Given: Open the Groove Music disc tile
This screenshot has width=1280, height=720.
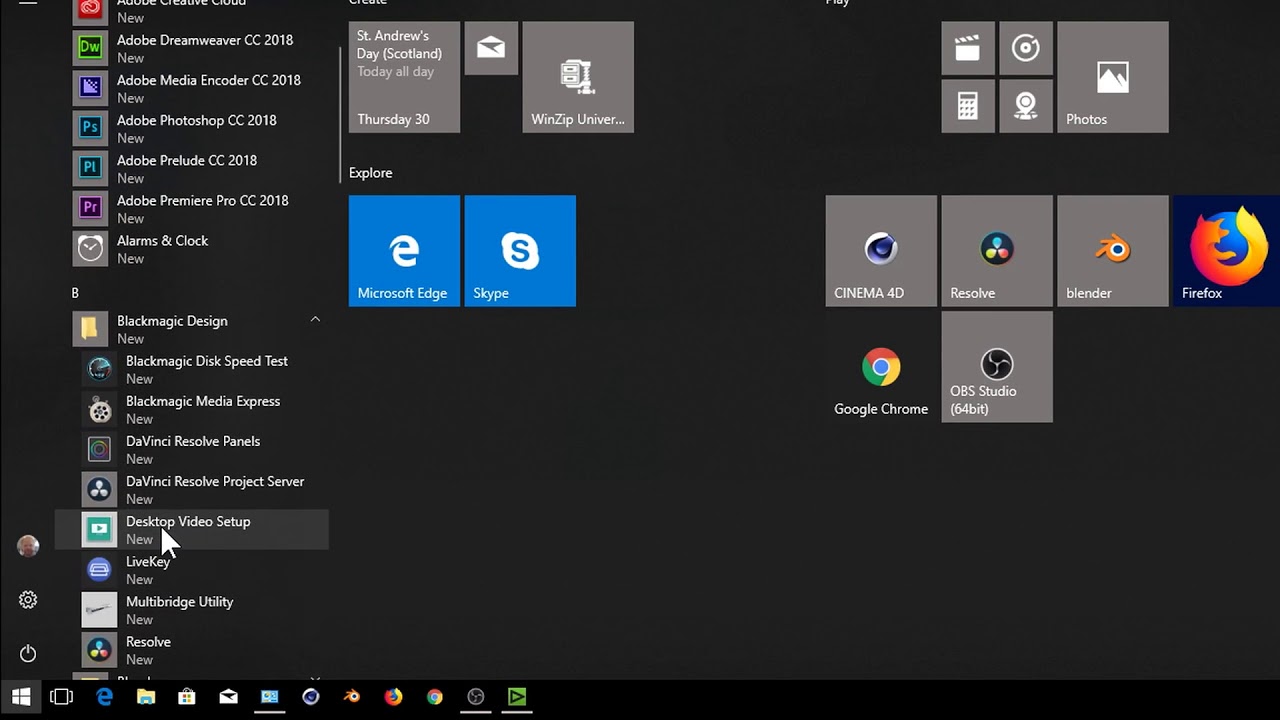Looking at the screenshot, I should pos(1026,48).
